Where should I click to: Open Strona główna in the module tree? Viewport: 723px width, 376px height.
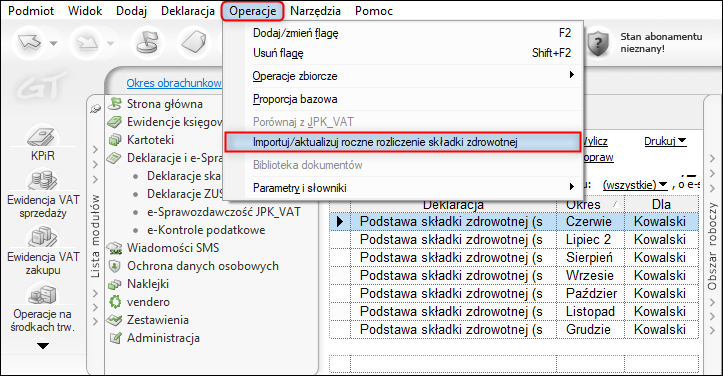(x=165, y=104)
